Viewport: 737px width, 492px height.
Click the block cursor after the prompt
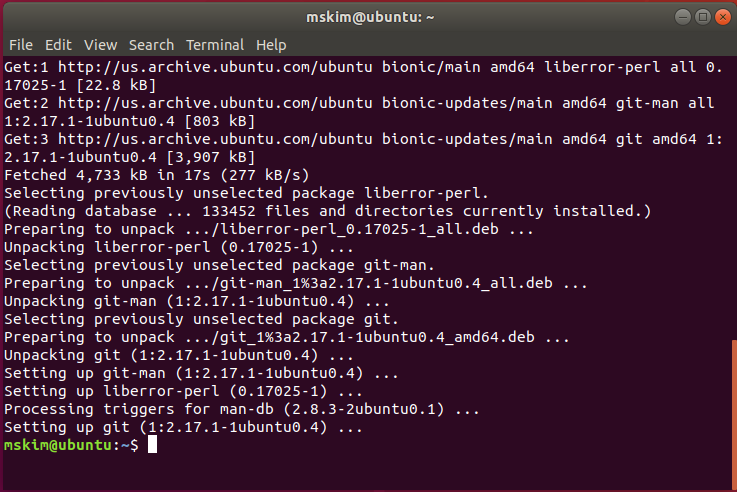click(152, 445)
